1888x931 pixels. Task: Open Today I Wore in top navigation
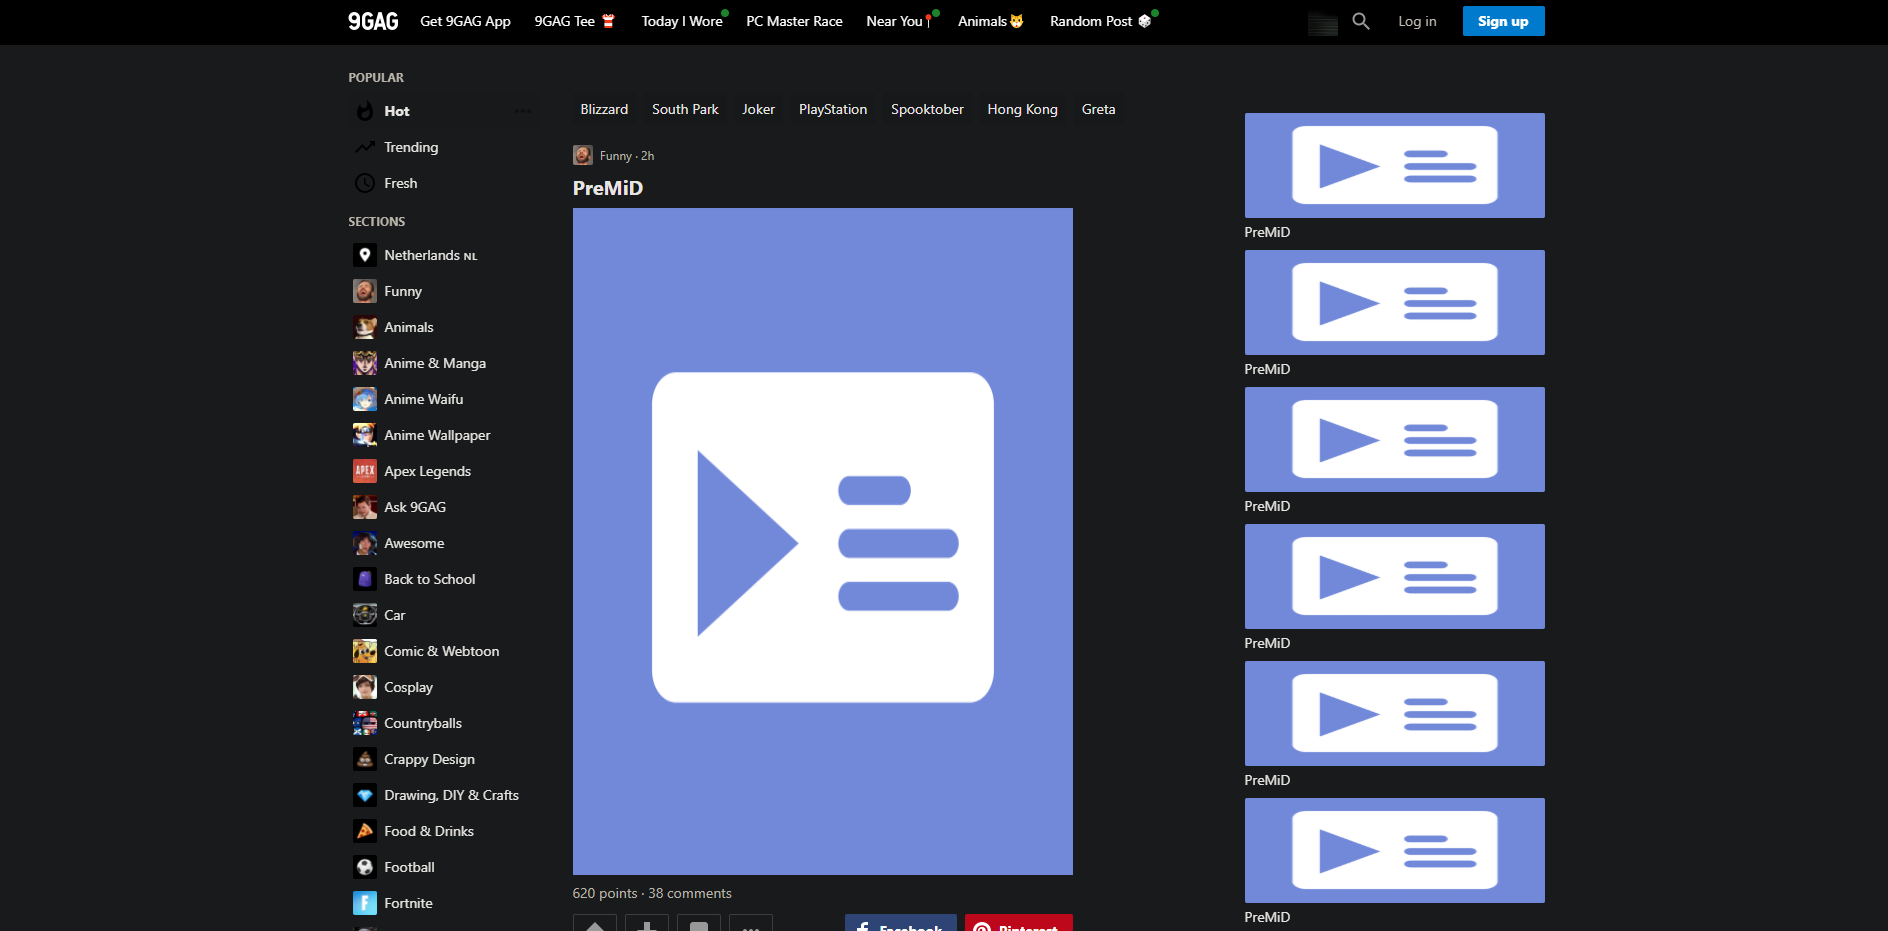click(x=683, y=21)
